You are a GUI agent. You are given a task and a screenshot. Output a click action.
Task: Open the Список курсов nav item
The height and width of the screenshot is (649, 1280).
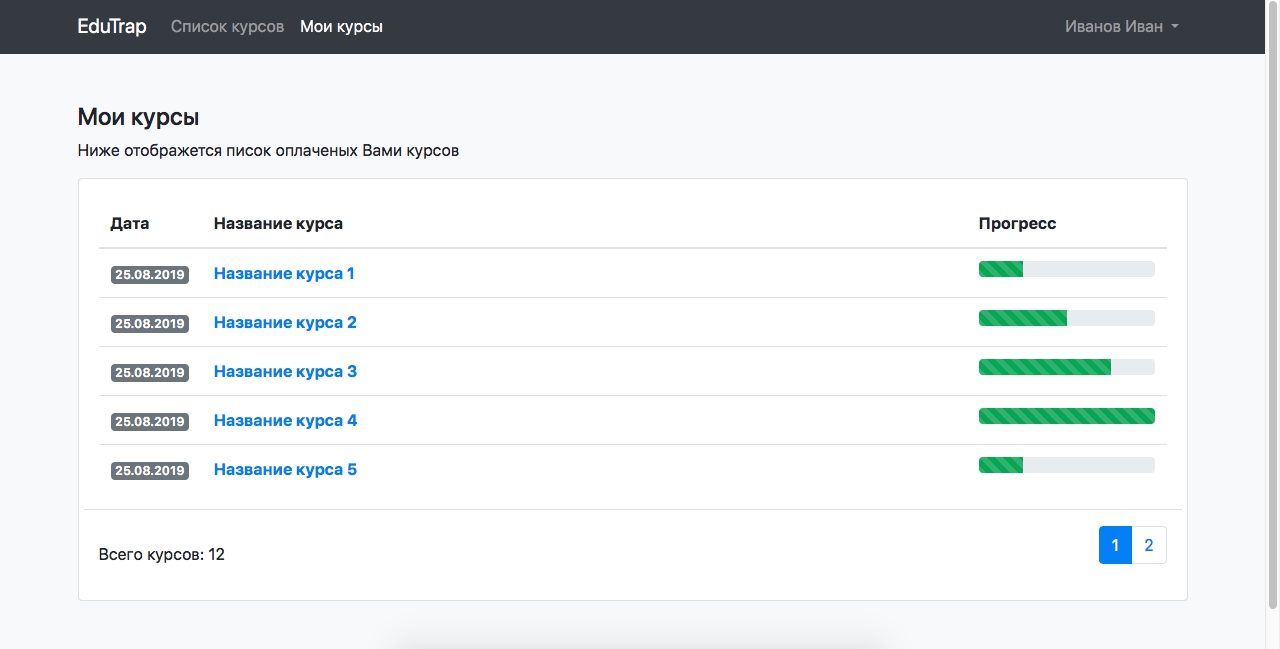pos(227,27)
